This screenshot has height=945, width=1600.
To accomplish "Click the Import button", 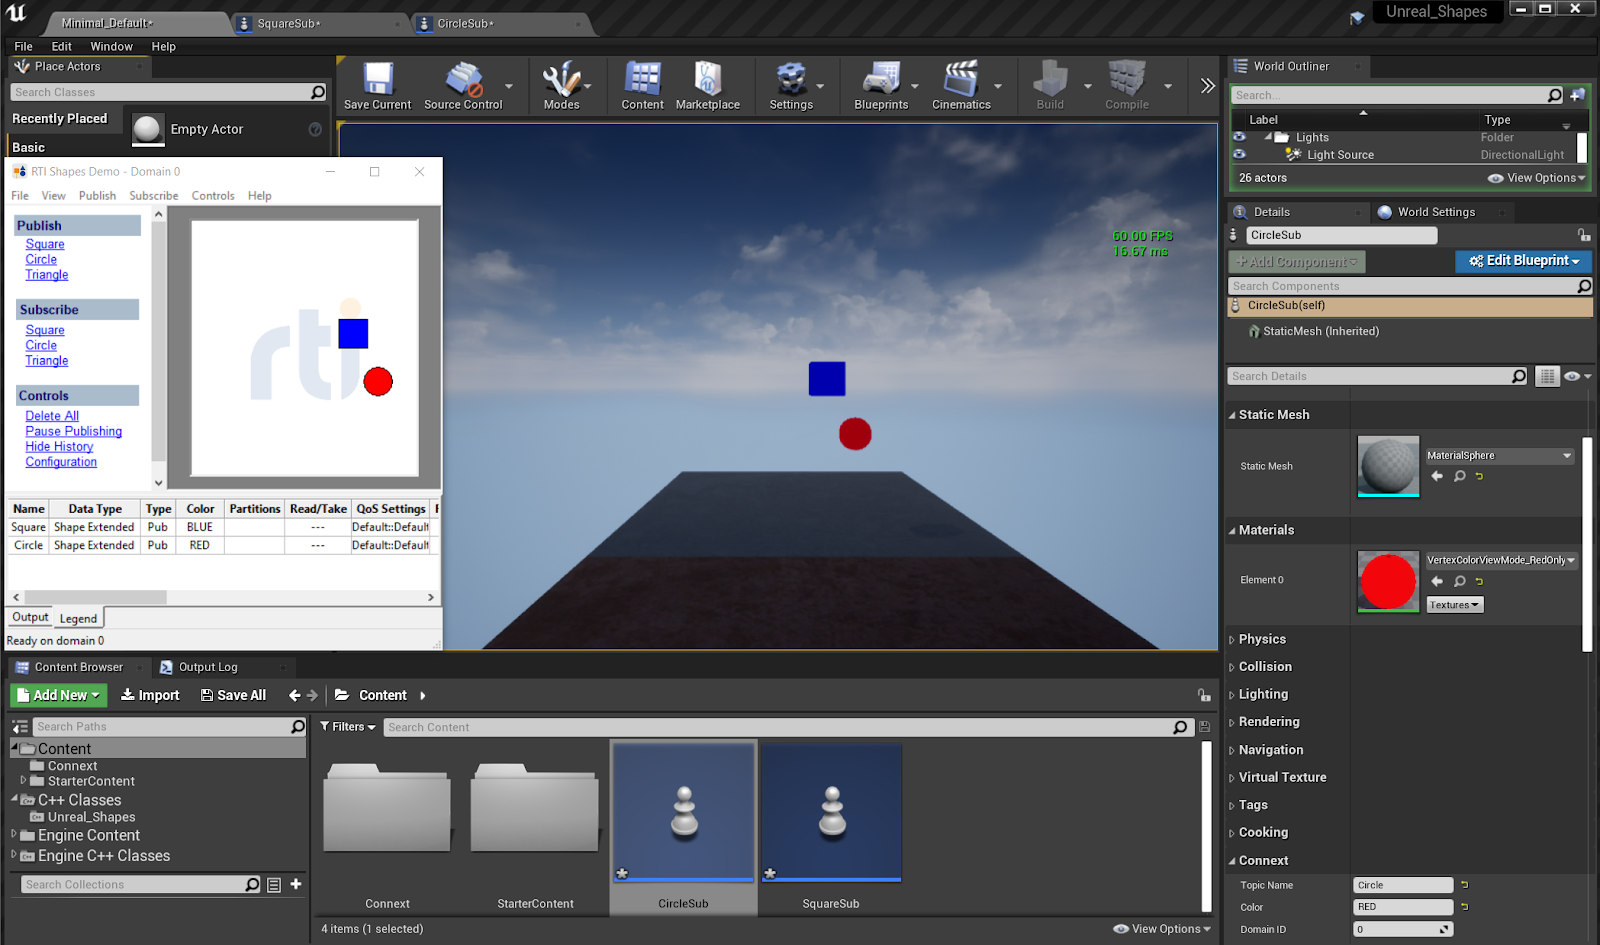I will 150,695.
